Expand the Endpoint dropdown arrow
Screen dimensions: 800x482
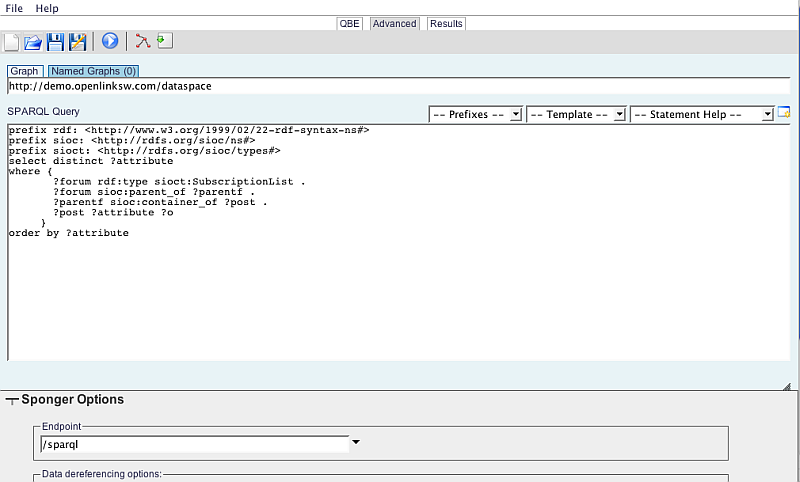pos(356,442)
